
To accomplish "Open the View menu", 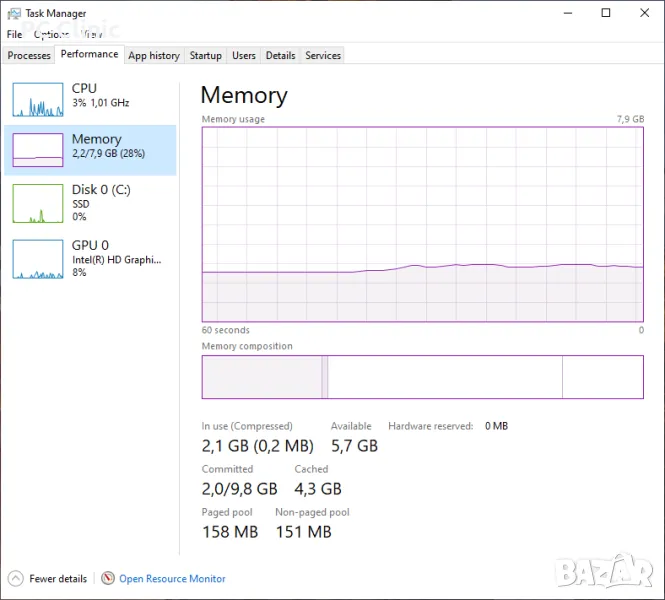I will point(92,34).
